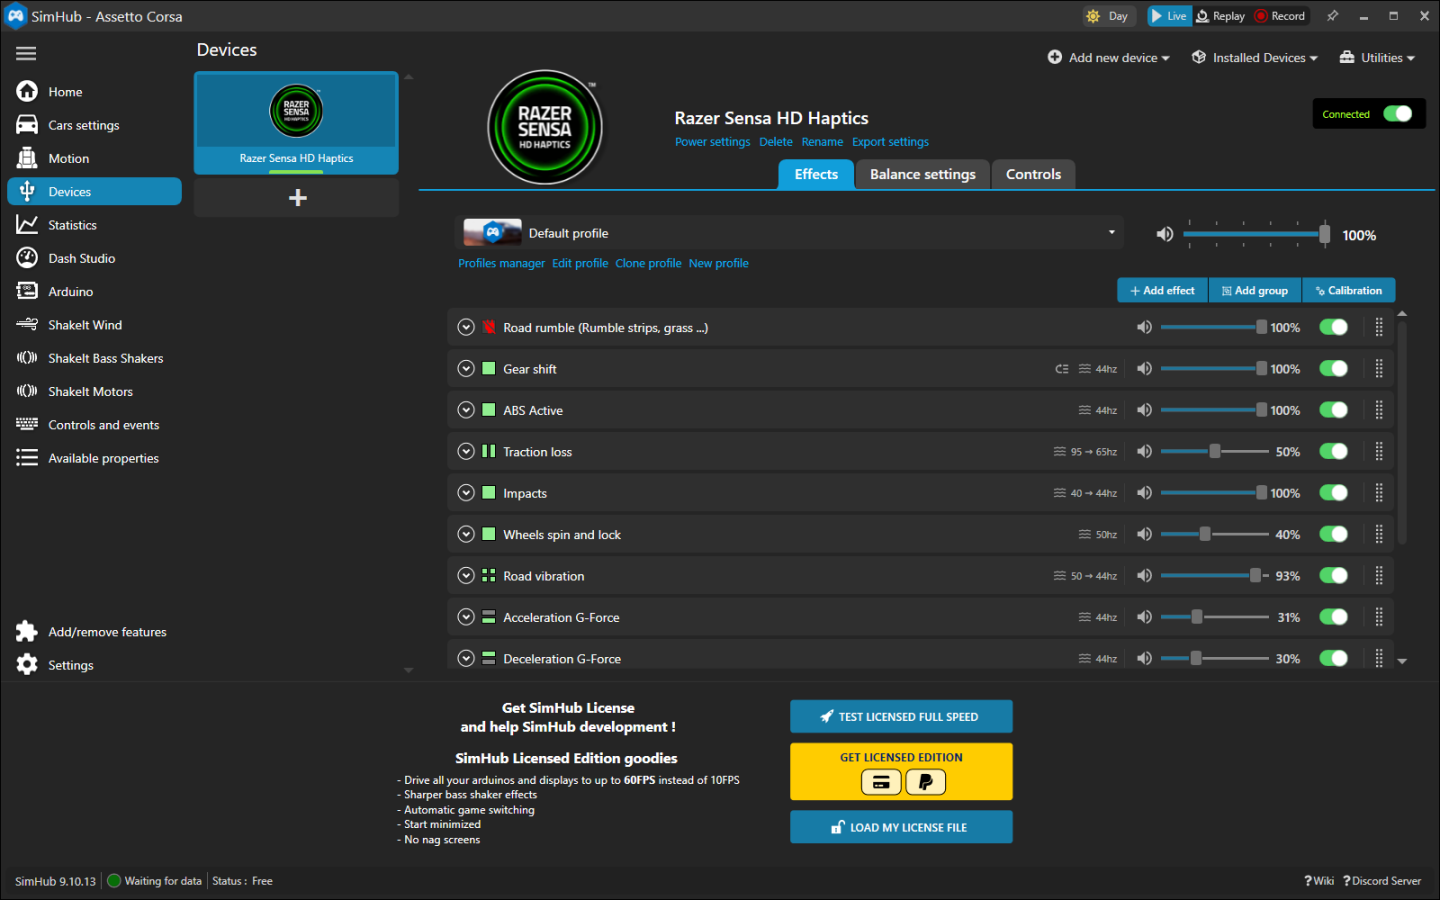Click the Add/remove features puzzle icon
Screen dimensions: 1440x900
[27, 632]
